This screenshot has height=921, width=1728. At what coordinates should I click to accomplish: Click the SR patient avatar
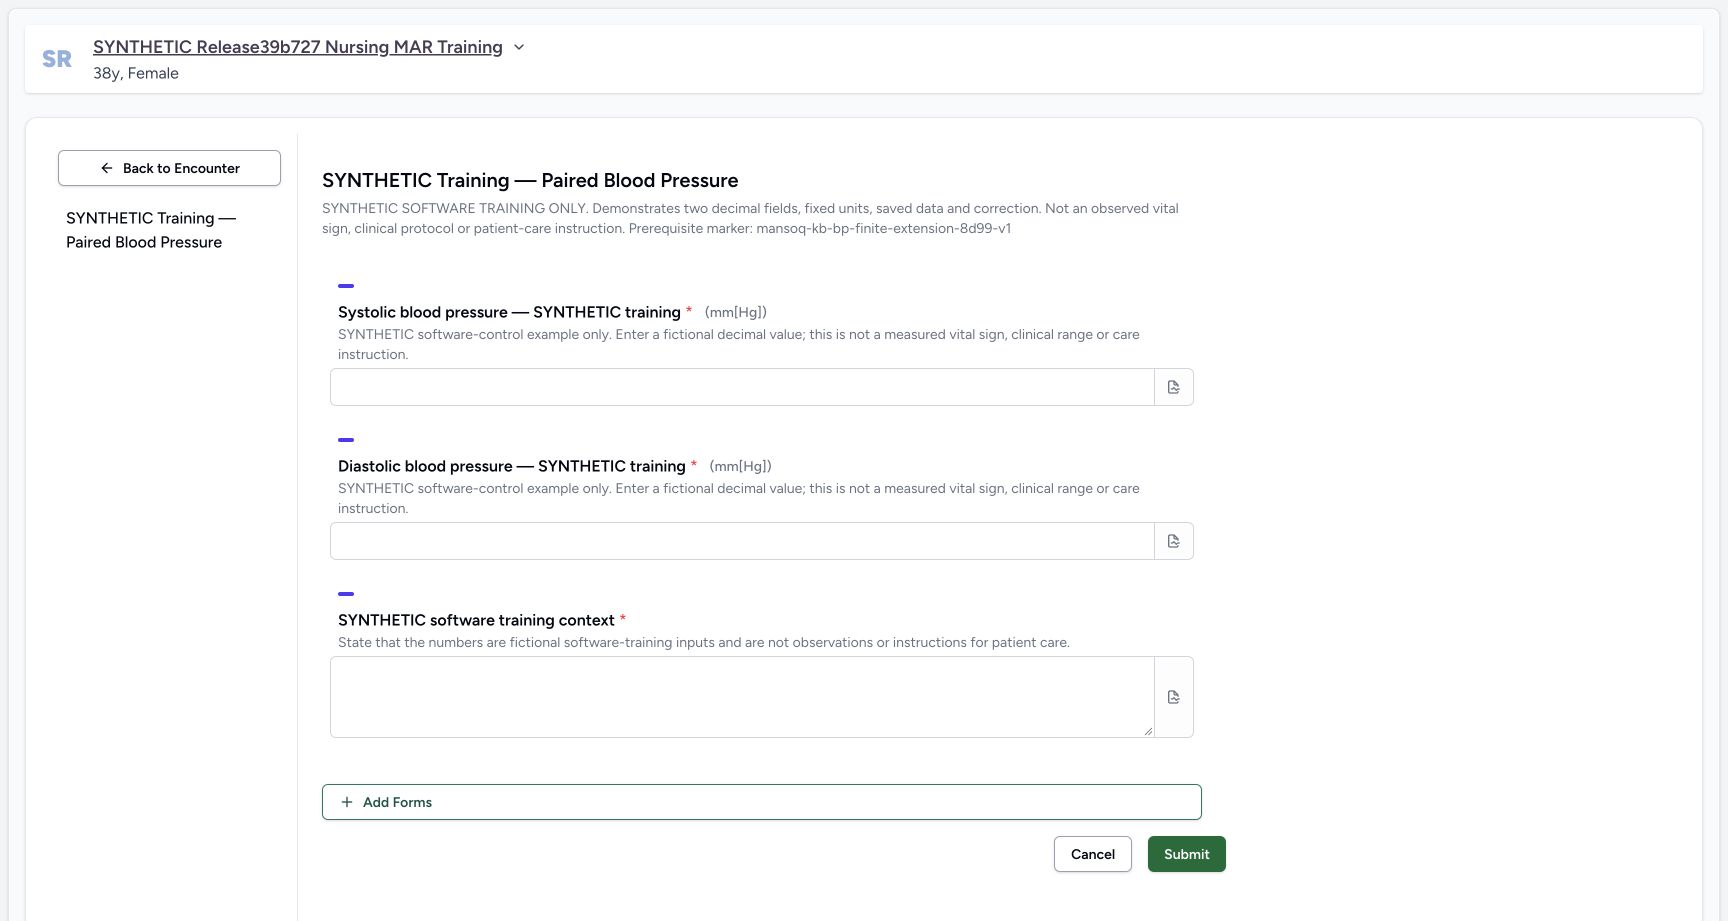[57, 59]
